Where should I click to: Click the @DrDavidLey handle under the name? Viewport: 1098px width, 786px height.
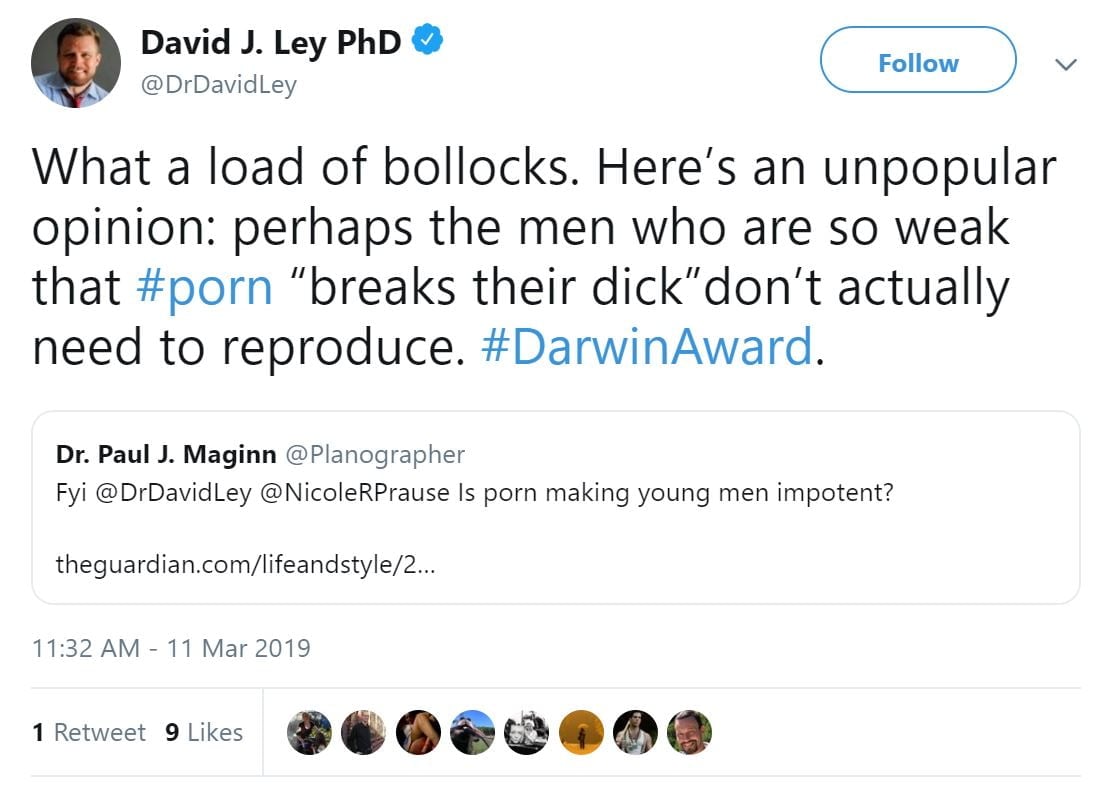[219, 85]
